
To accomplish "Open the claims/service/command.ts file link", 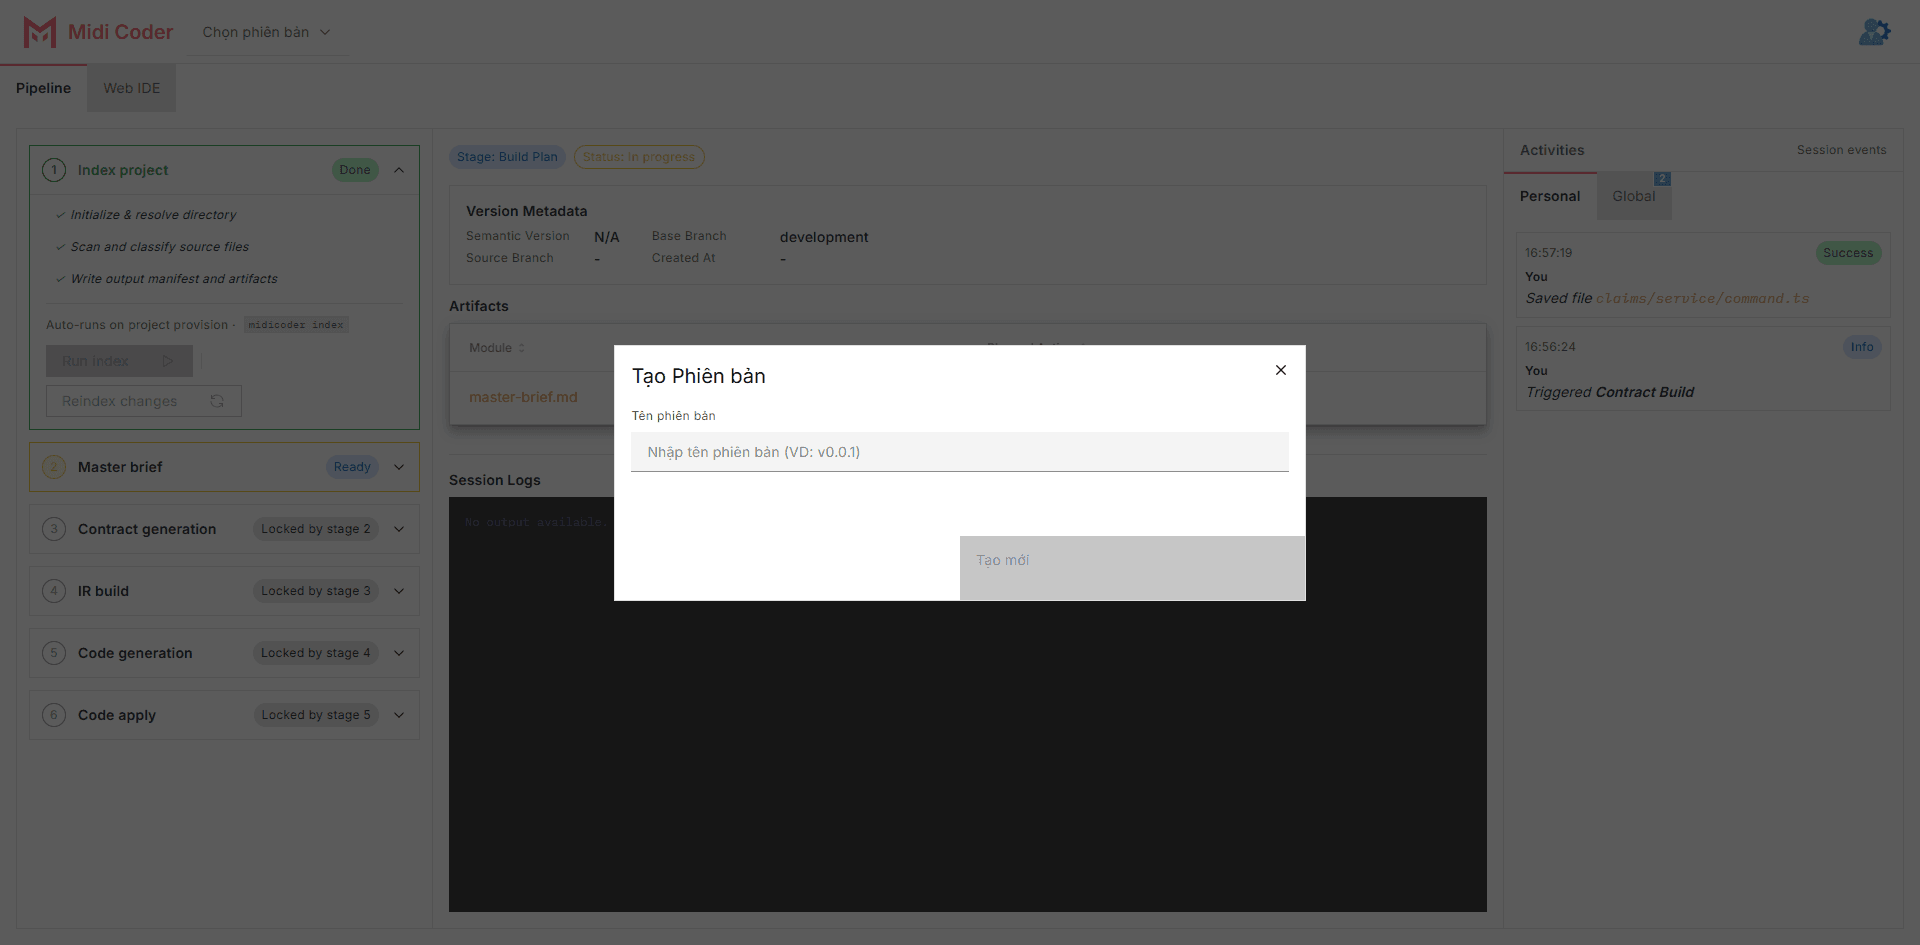I will [1702, 299].
